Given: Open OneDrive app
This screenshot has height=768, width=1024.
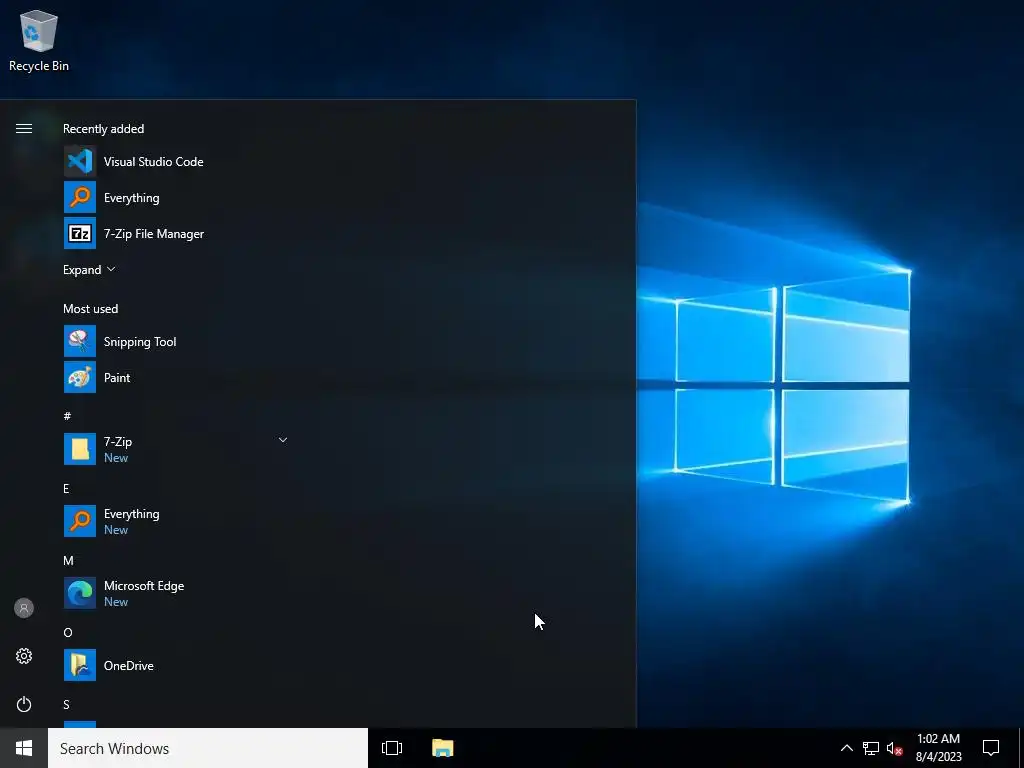Looking at the screenshot, I should pos(176,665).
